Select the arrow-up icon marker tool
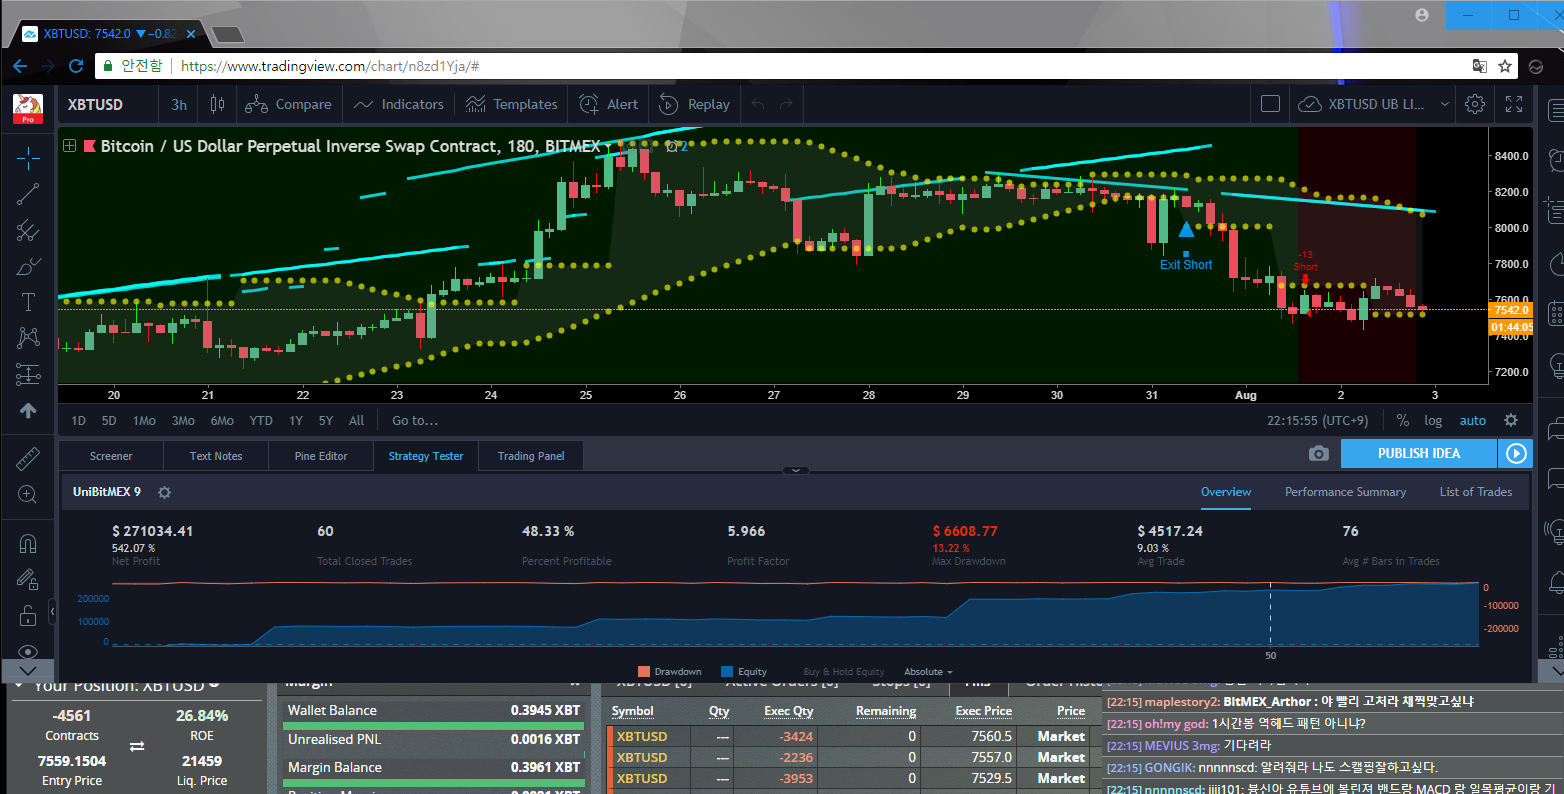 point(28,411)
